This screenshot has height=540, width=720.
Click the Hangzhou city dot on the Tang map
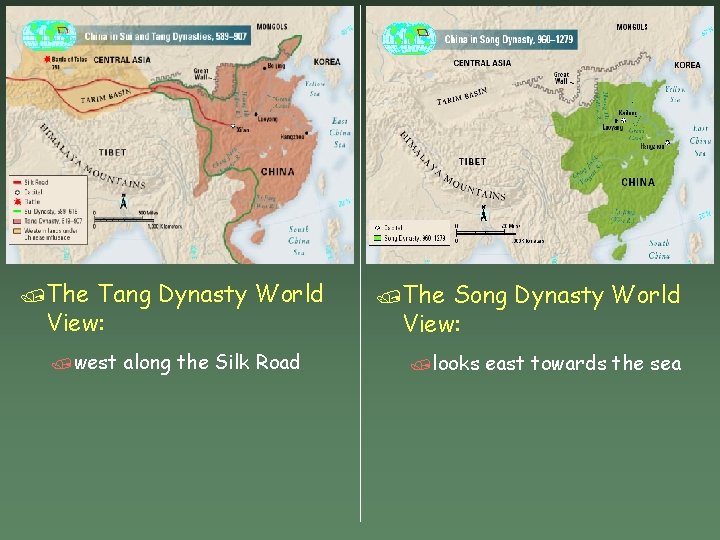(x=307, y=134)
